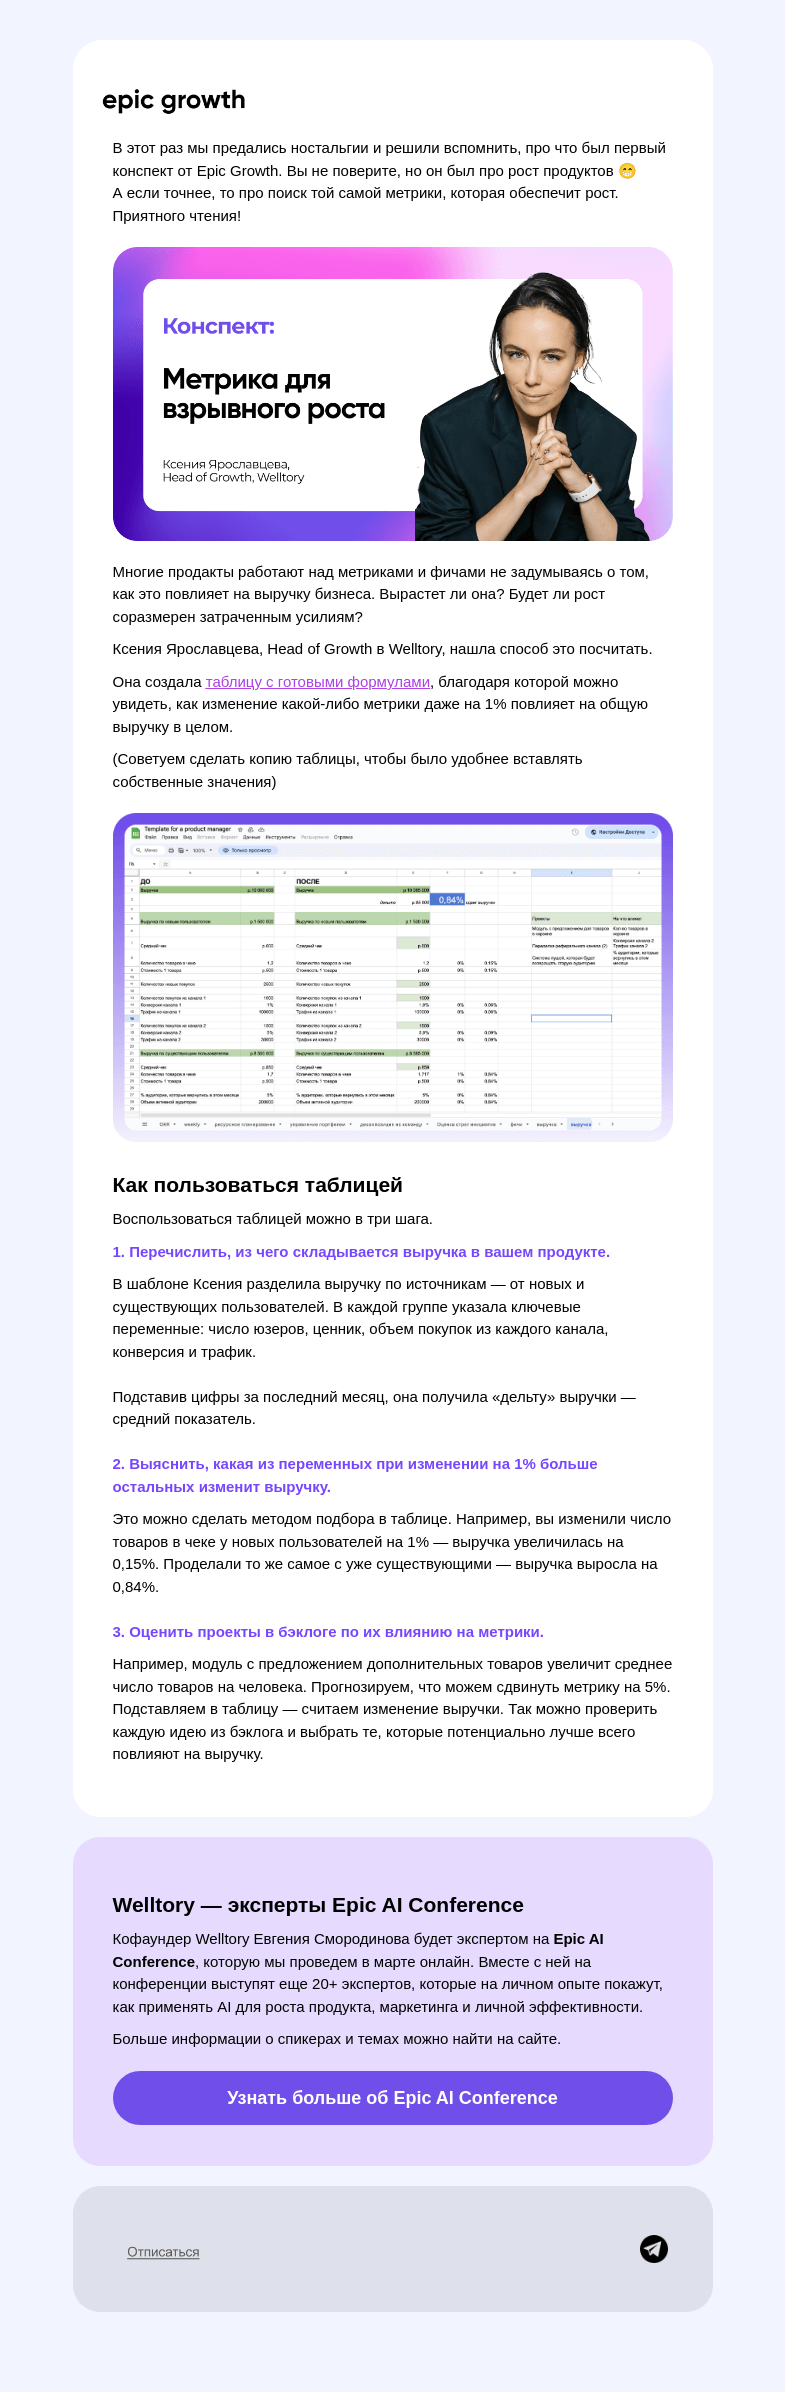Click the 'Отписаться' unsubscribe link
This screenshot has width=785, height=2392.
163,2252
